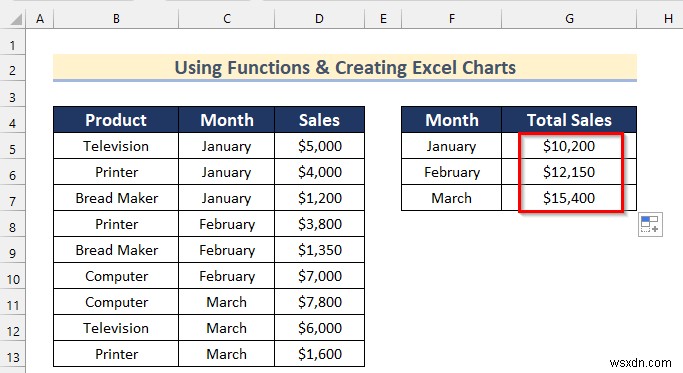
Task: Click the $10,200 total sales cell
Action: coord(569,146)
